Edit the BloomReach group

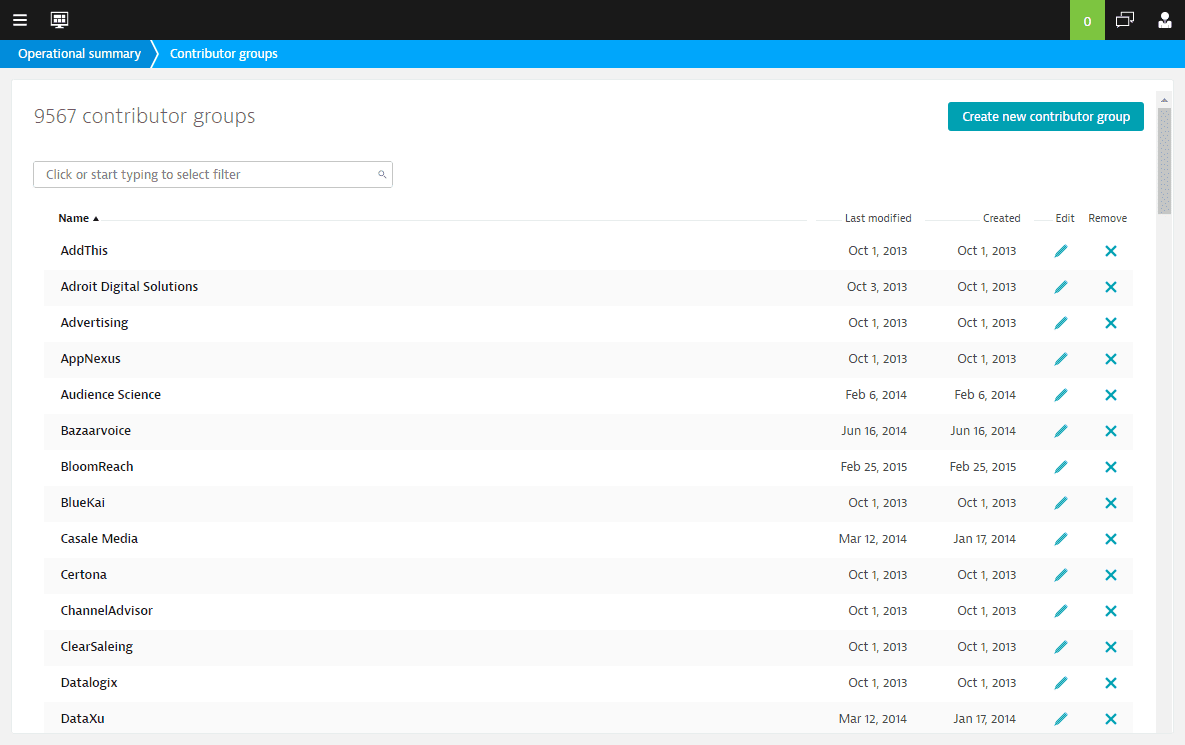pyautogui.click(x=1061, y=467)
